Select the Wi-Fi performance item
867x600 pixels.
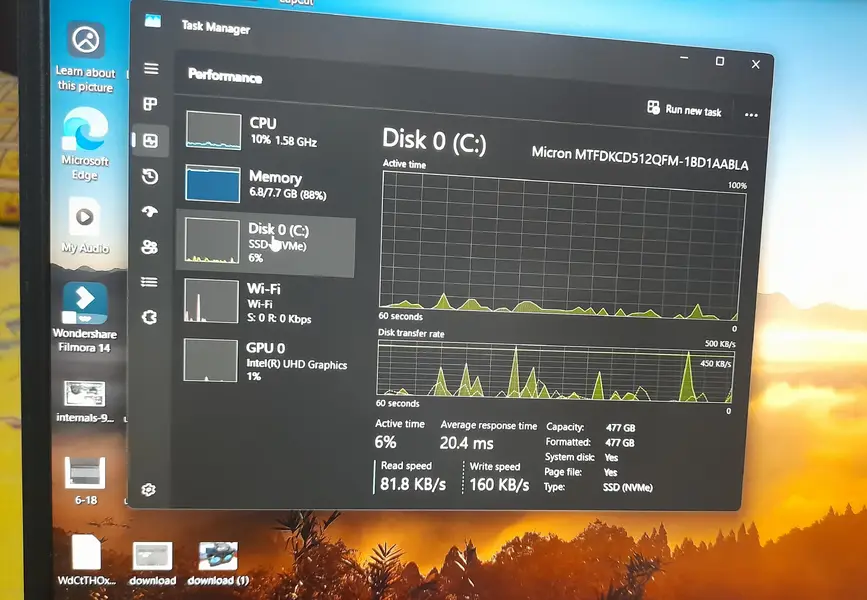click(x=265, y=302)
